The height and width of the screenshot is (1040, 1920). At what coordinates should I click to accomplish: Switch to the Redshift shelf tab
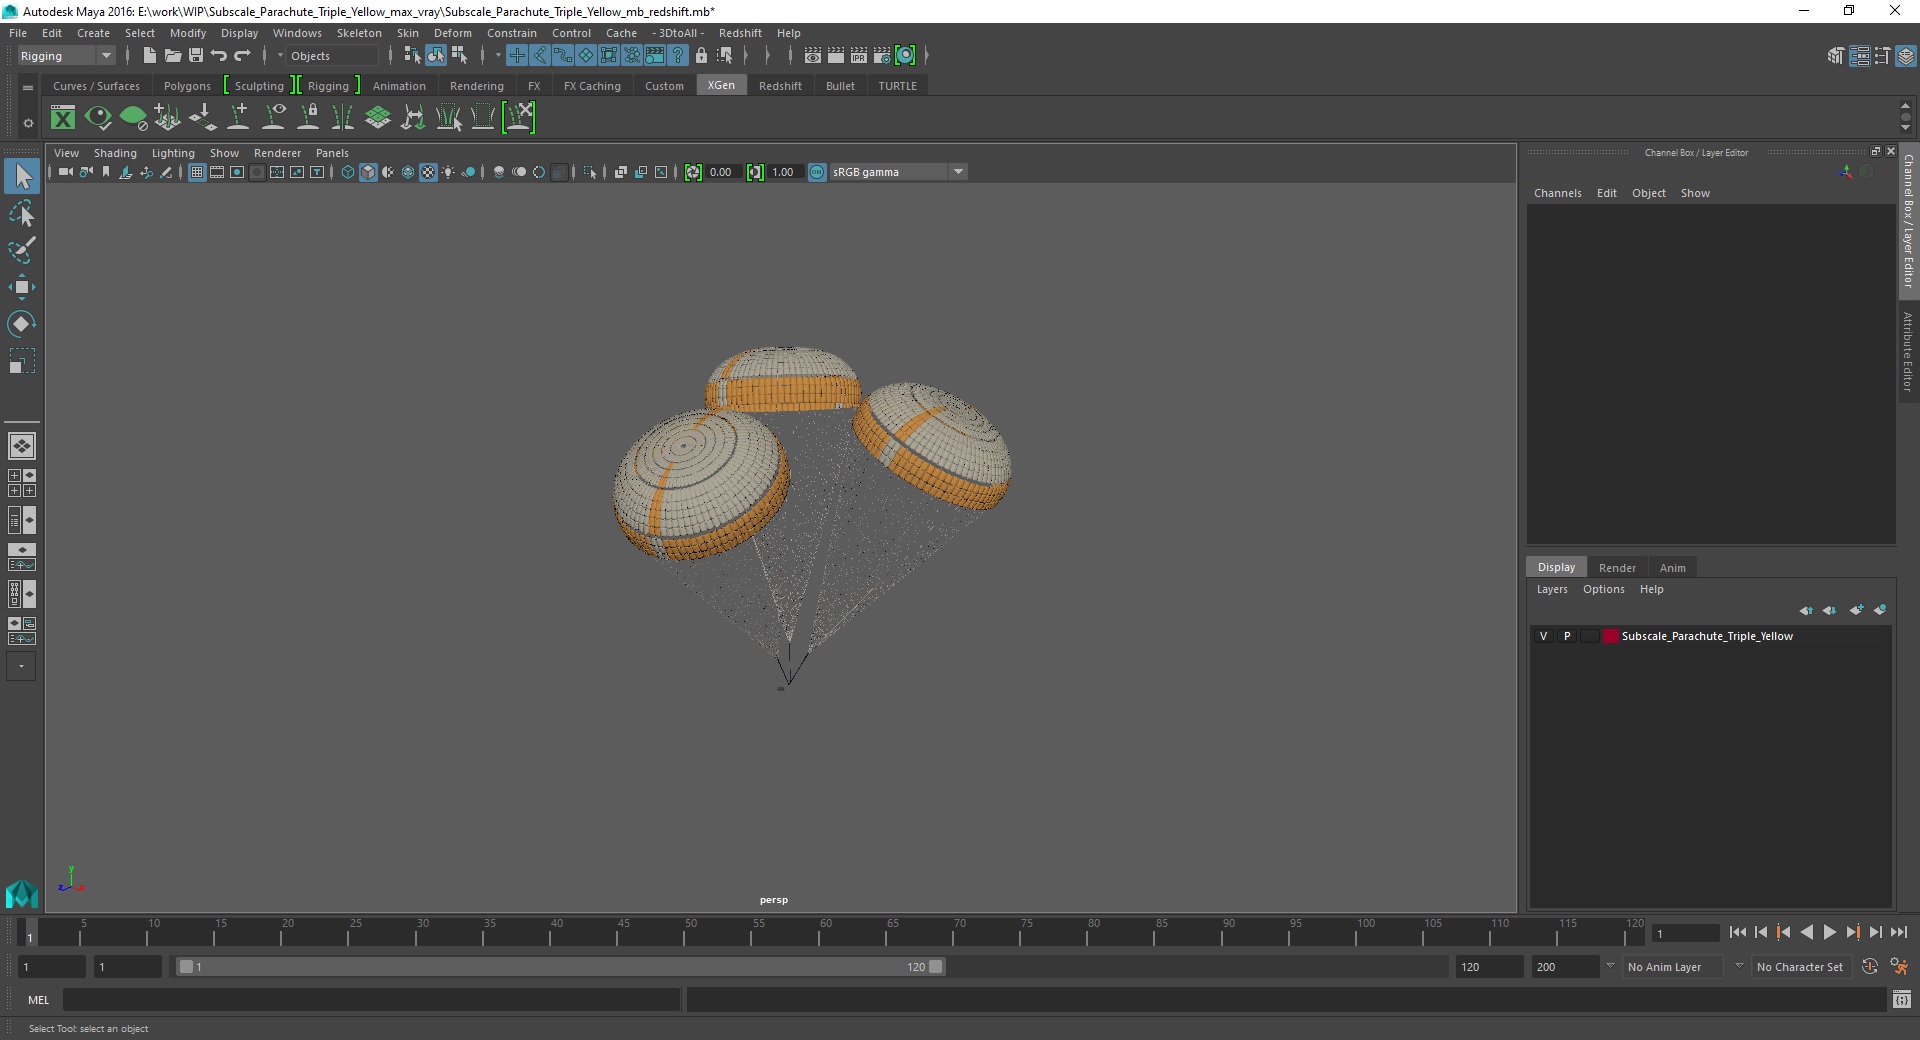pyautogui.click(x=780, y=86)
